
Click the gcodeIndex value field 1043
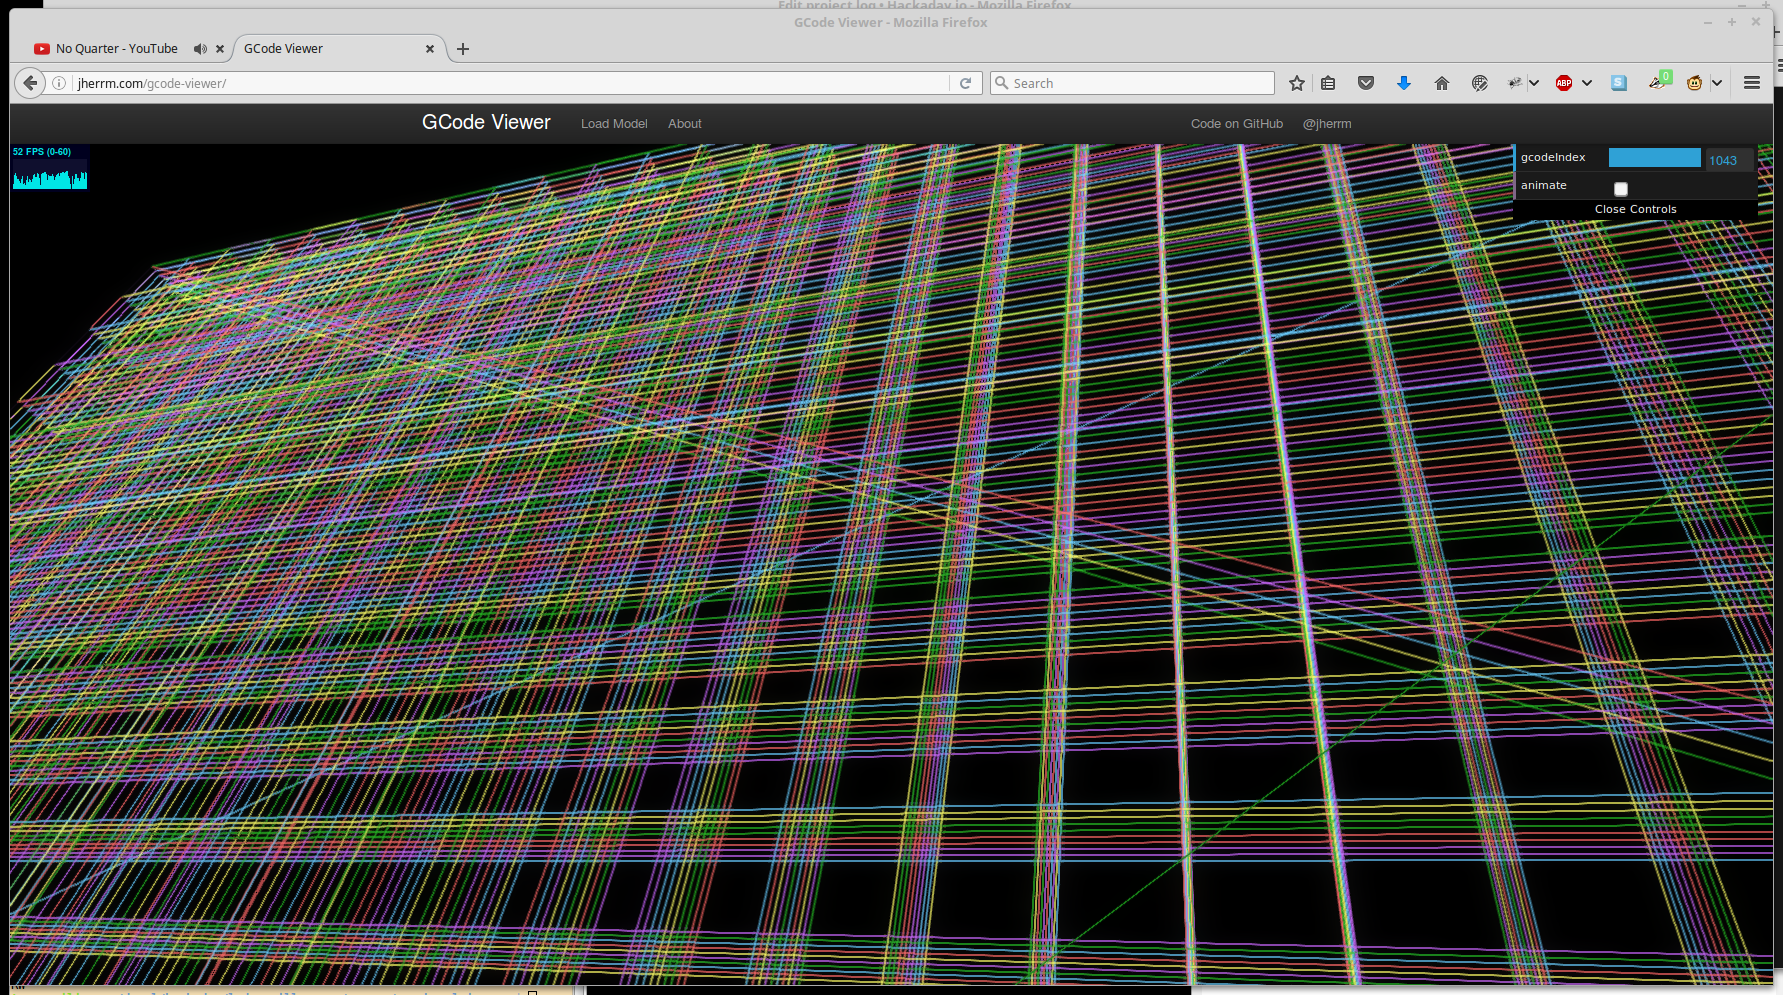pyautogui.click(x=1729, y=160)
